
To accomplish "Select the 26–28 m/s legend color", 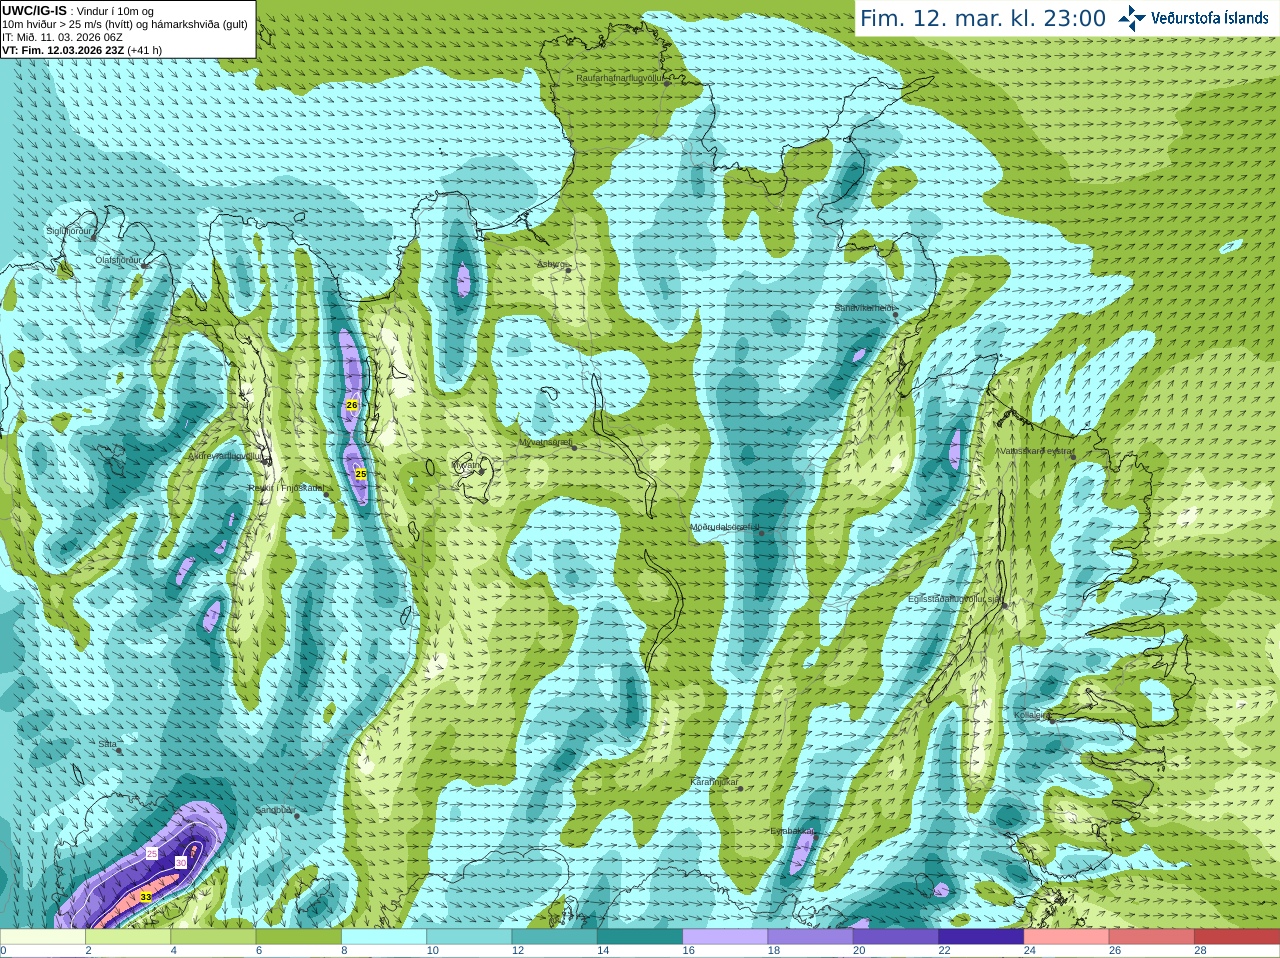I will click(1152, 937).
